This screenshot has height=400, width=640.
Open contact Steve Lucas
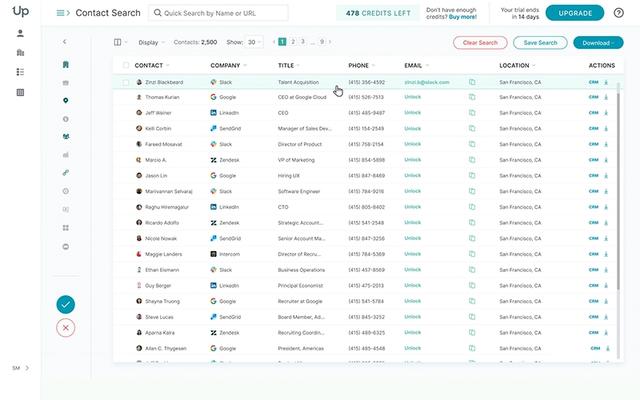(159, 317)
